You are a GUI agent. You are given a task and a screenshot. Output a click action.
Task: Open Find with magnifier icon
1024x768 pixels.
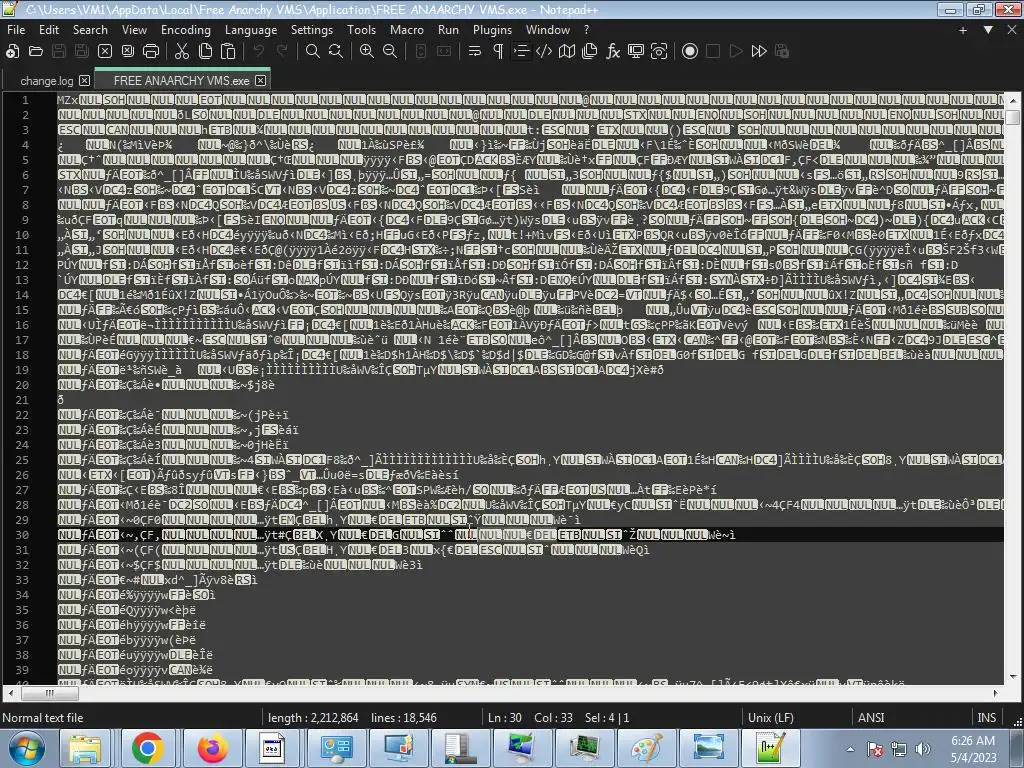pos(313,52)
